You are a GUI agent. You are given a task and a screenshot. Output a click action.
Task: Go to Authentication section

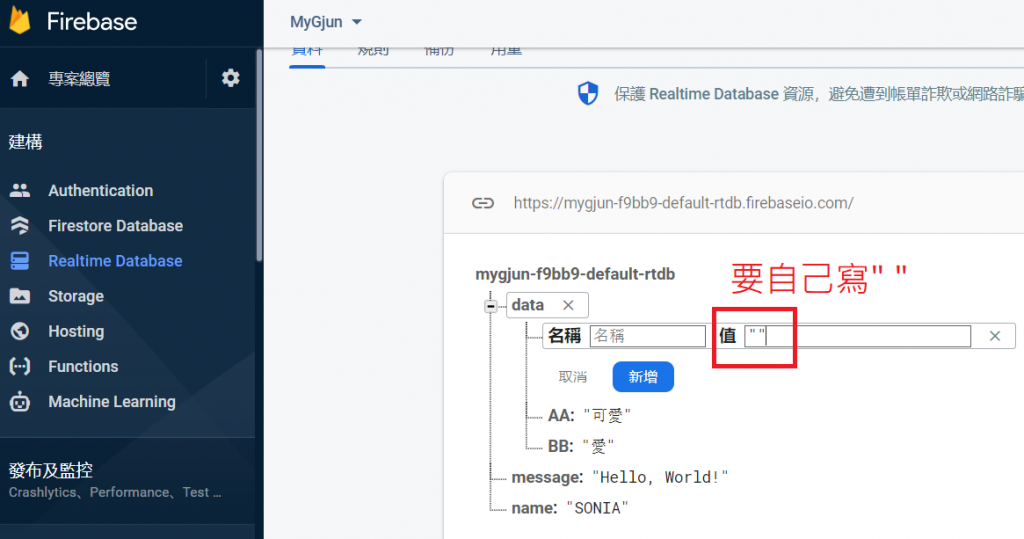pyautogui.click(x=101, y=190)
